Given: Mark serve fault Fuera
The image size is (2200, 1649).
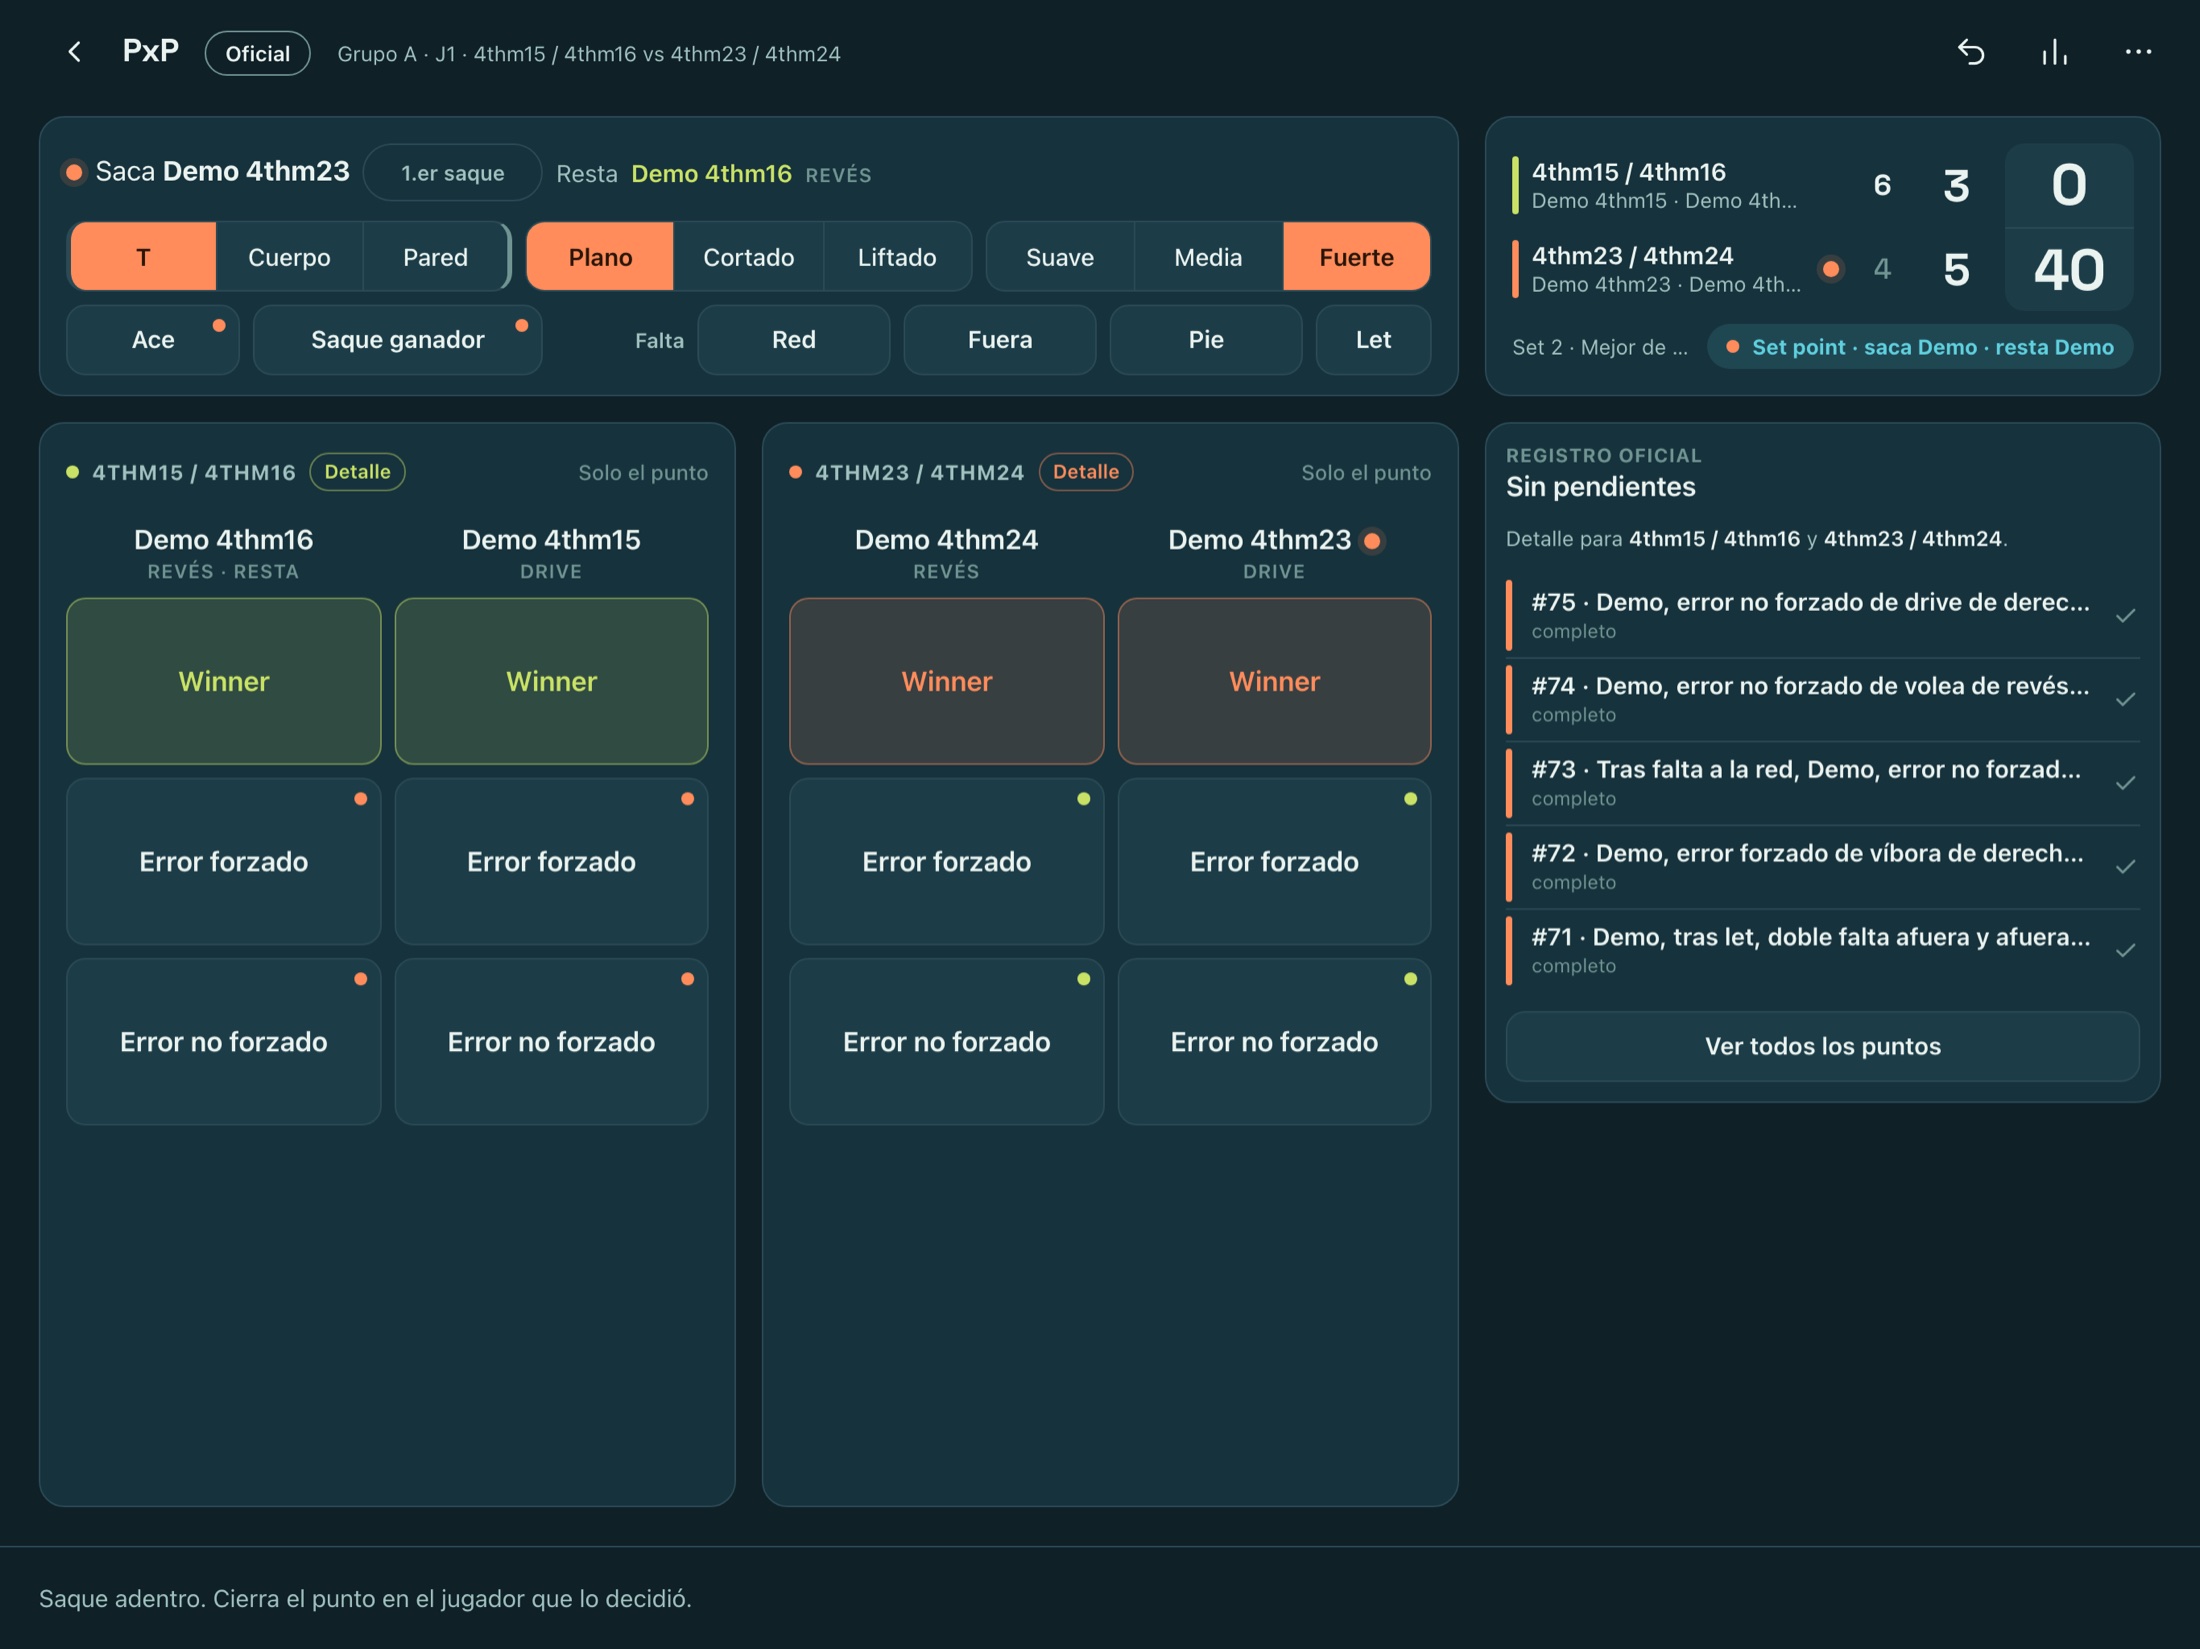Looking at the screenshot, I should coord(1000,340).
